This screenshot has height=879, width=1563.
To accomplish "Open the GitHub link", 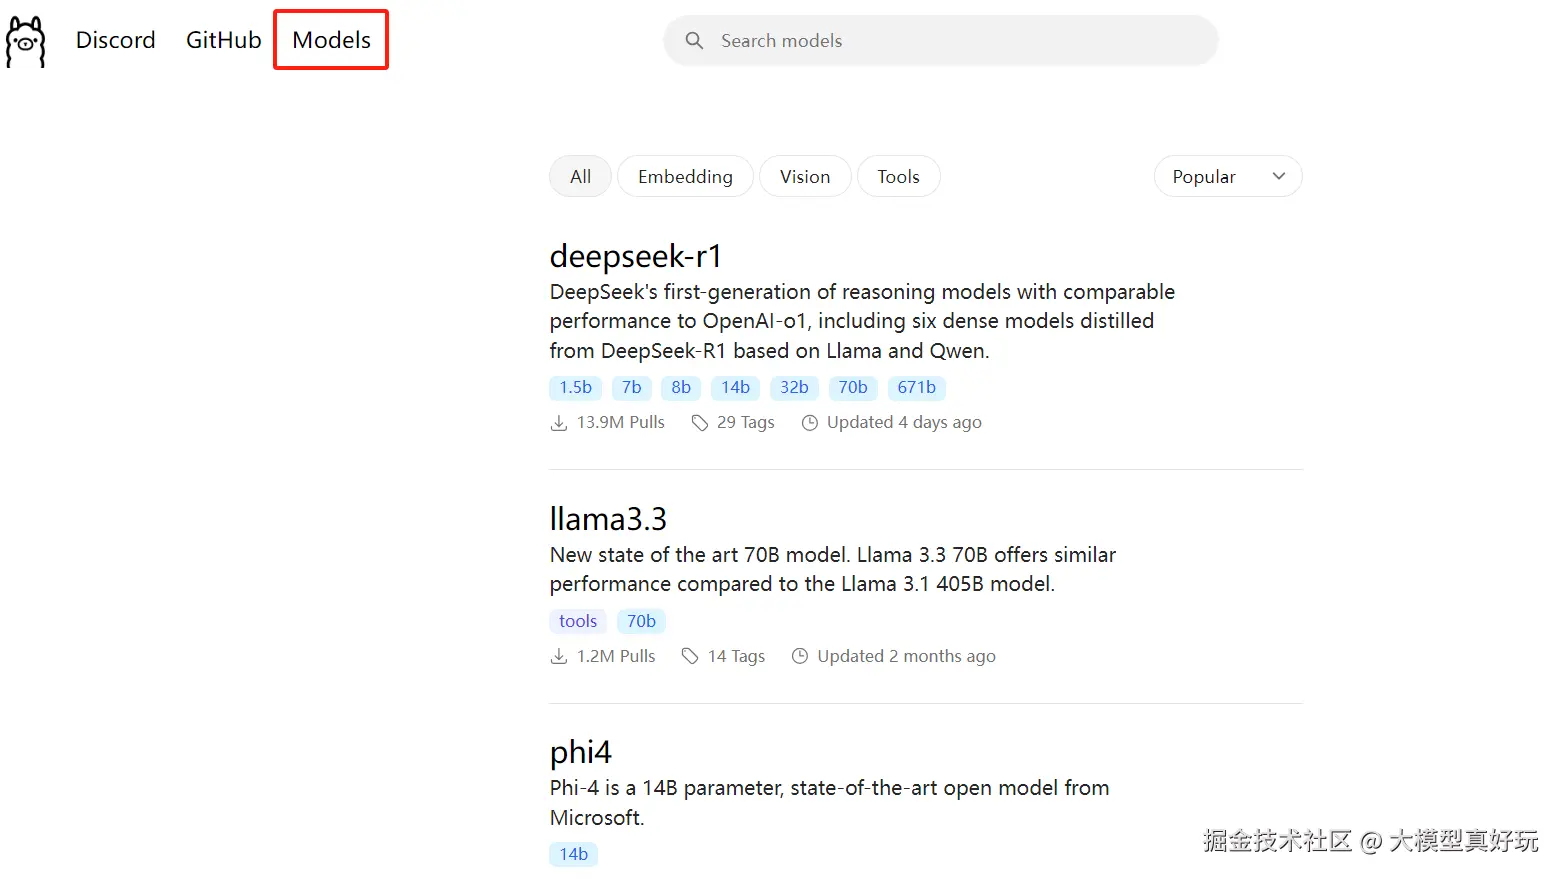I will pyautogui.click(x=224, y=40).
